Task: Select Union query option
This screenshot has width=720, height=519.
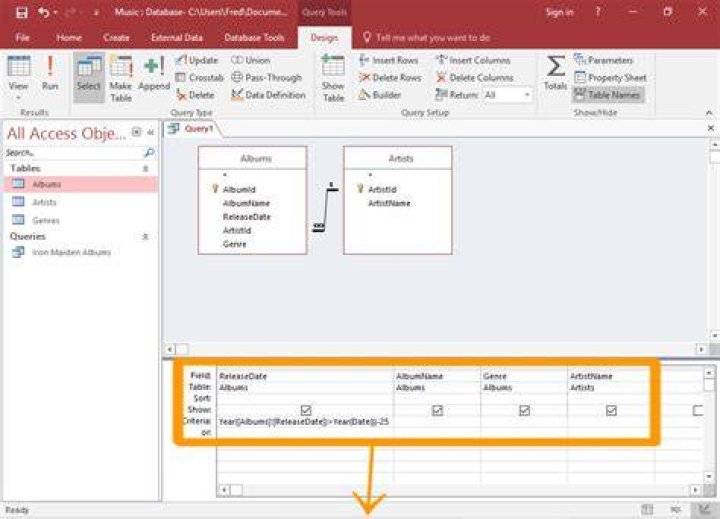Action: pos(250,60)
